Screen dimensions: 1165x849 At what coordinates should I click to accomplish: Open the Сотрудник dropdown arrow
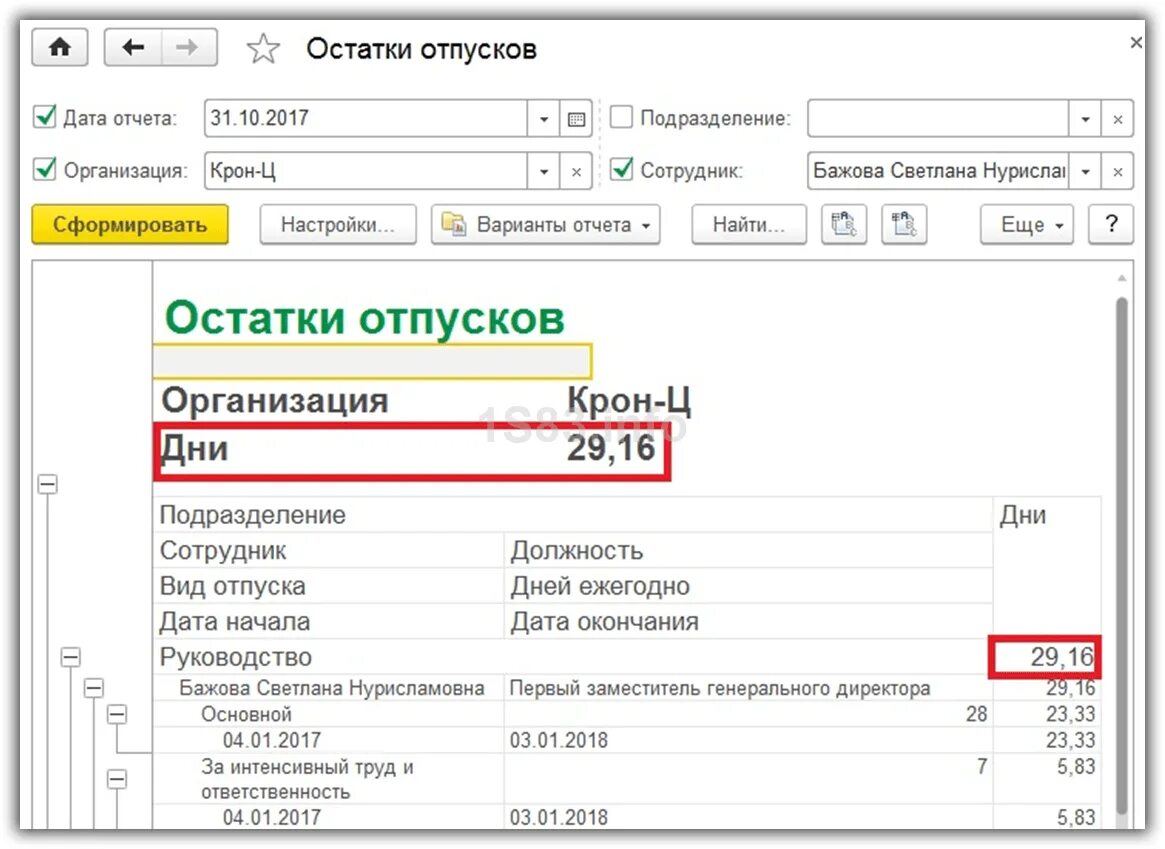(1086, 172)
